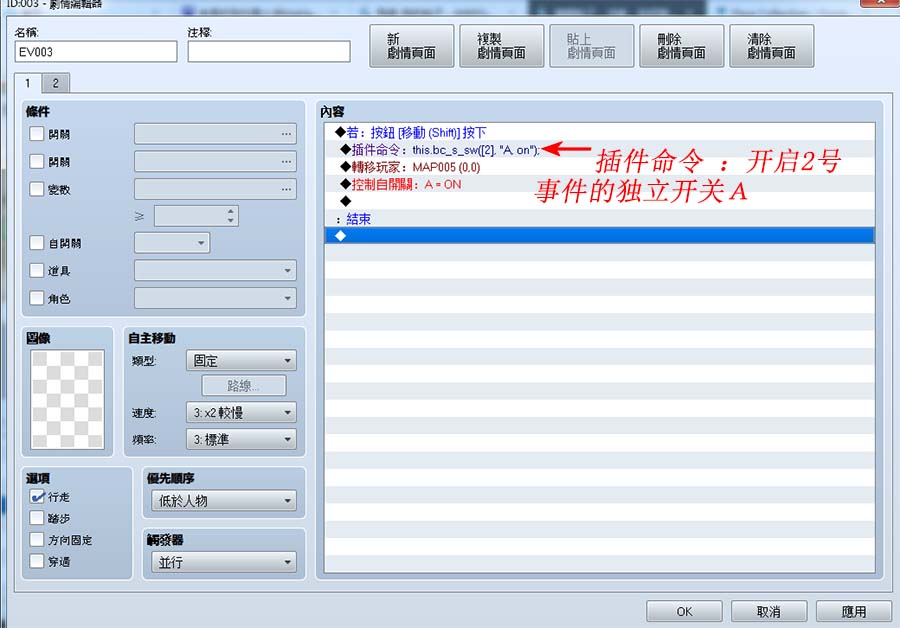Check the 道具 condition checkbox
Image resolution: width=900 pixels, height=628 pixels.
[37, 270]
